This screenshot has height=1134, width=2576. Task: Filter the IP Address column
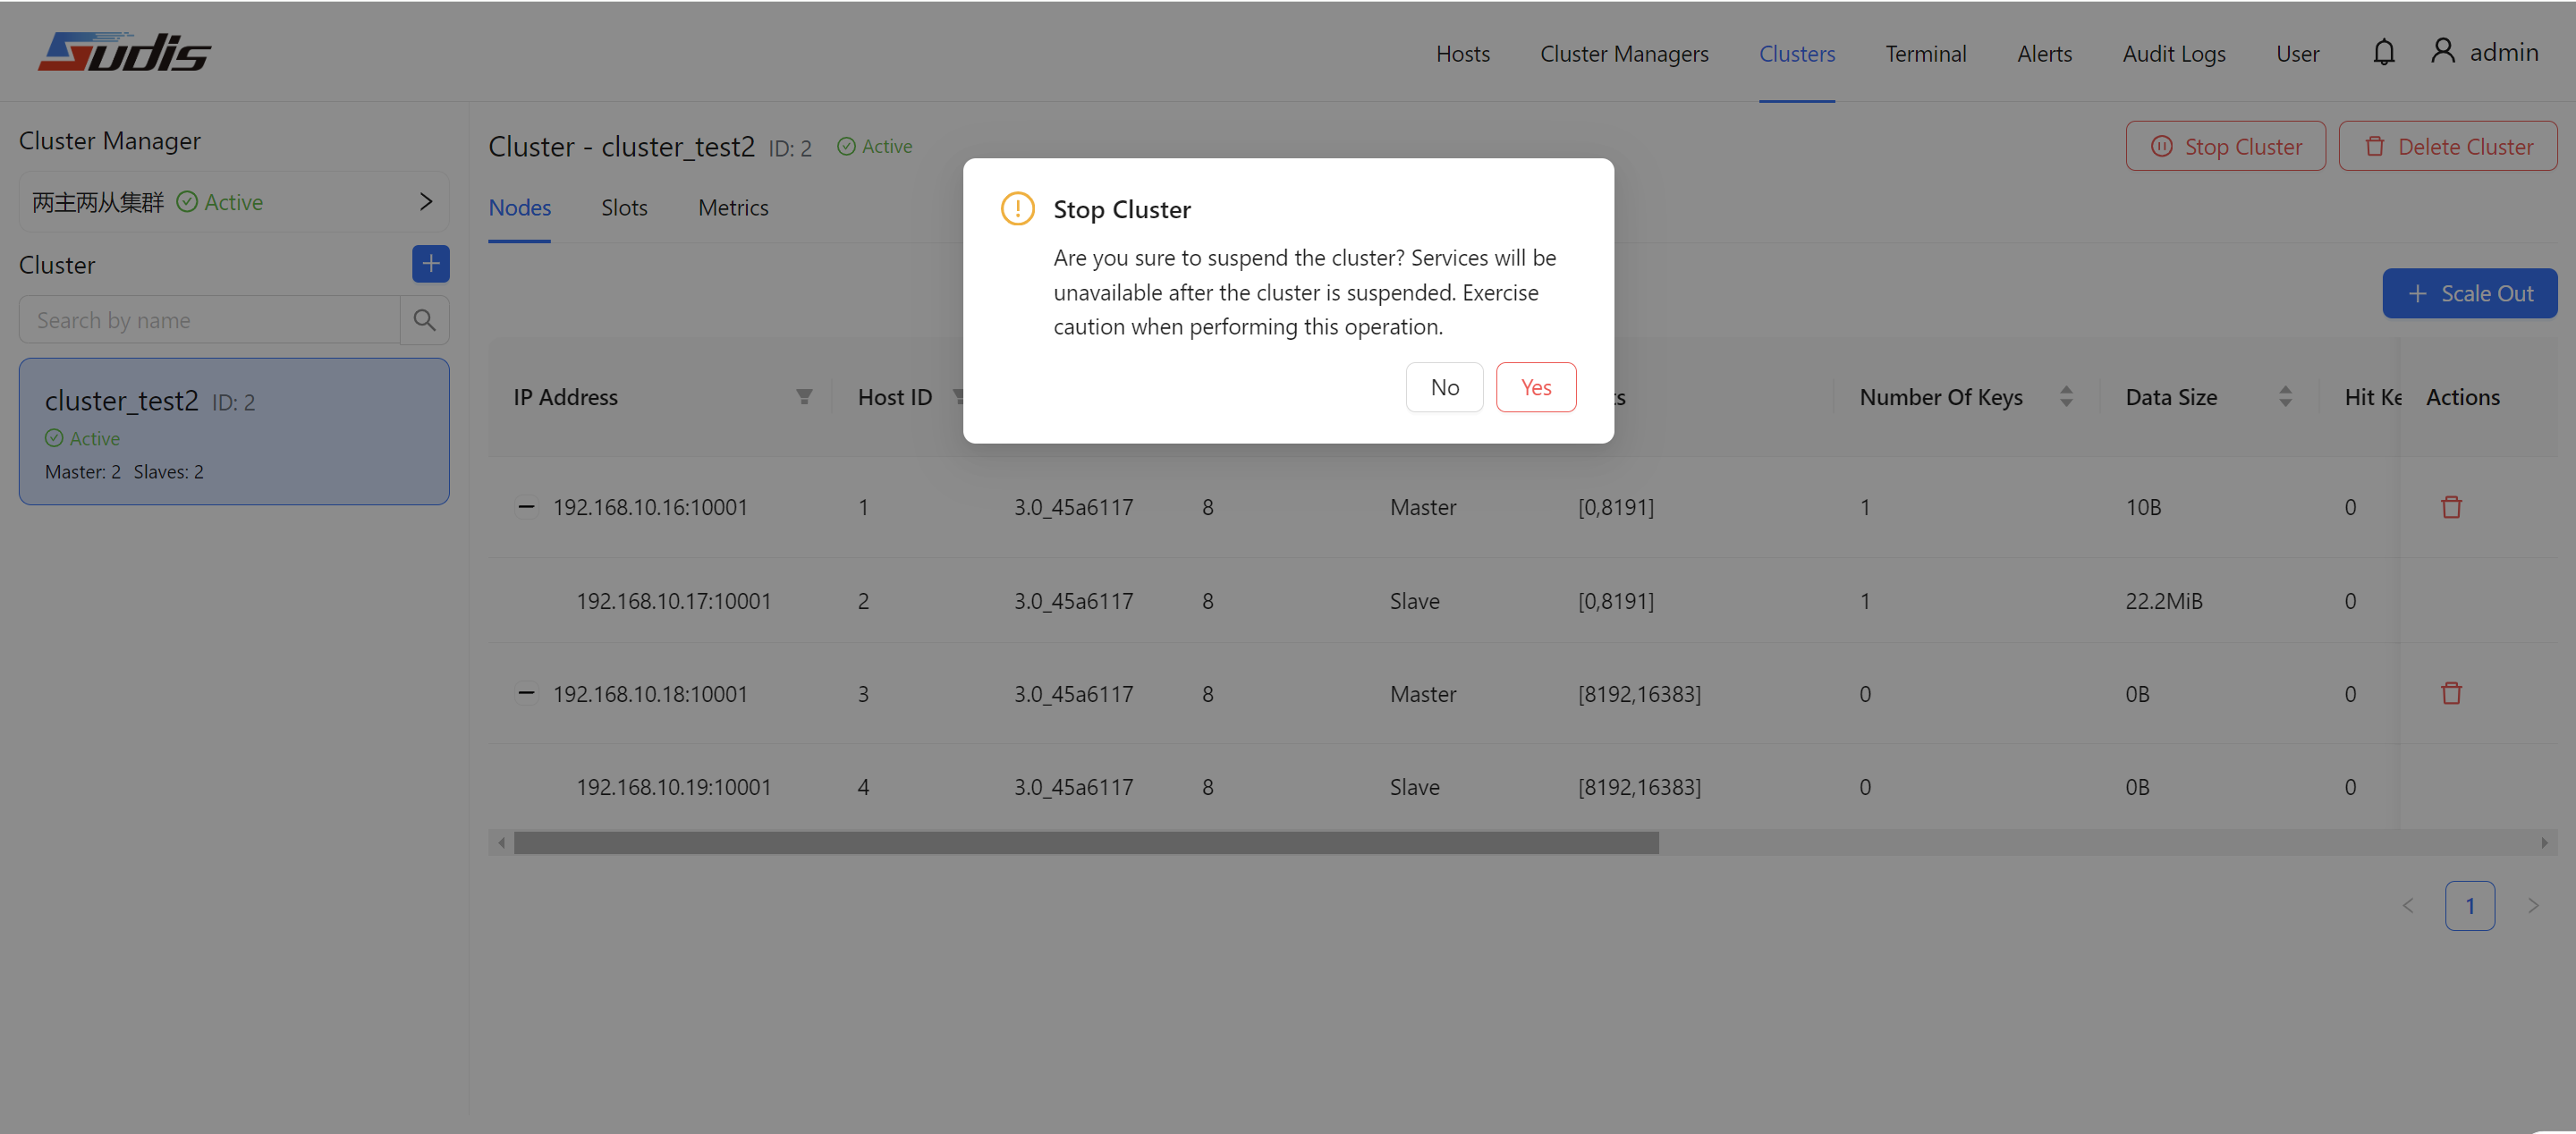pos(804,397)
